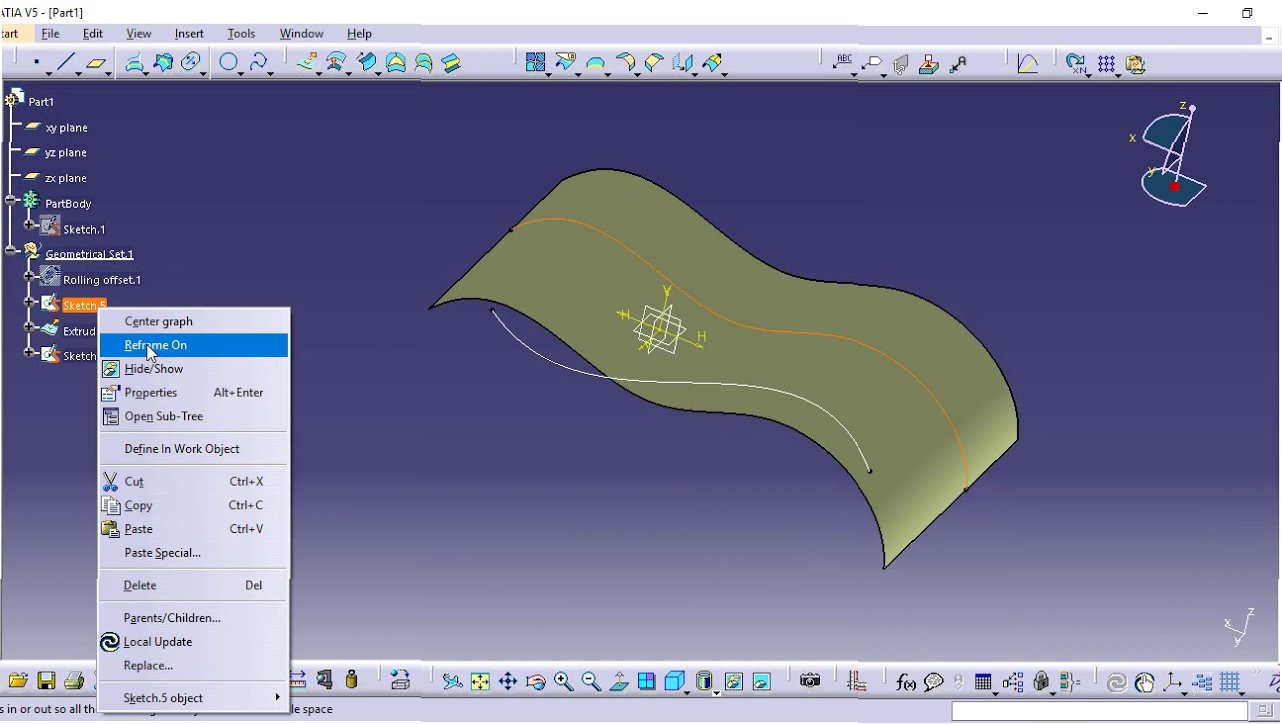Open the Formula f(x) tool
1282x724 pixels.
pos(906,682)
